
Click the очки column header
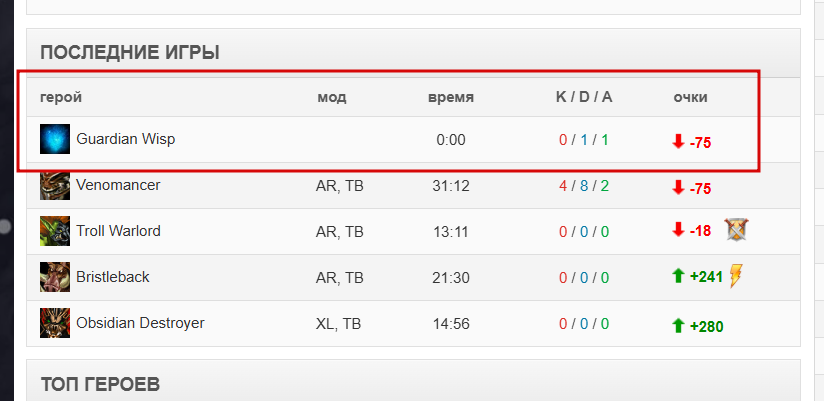click(x=691, y=97)
